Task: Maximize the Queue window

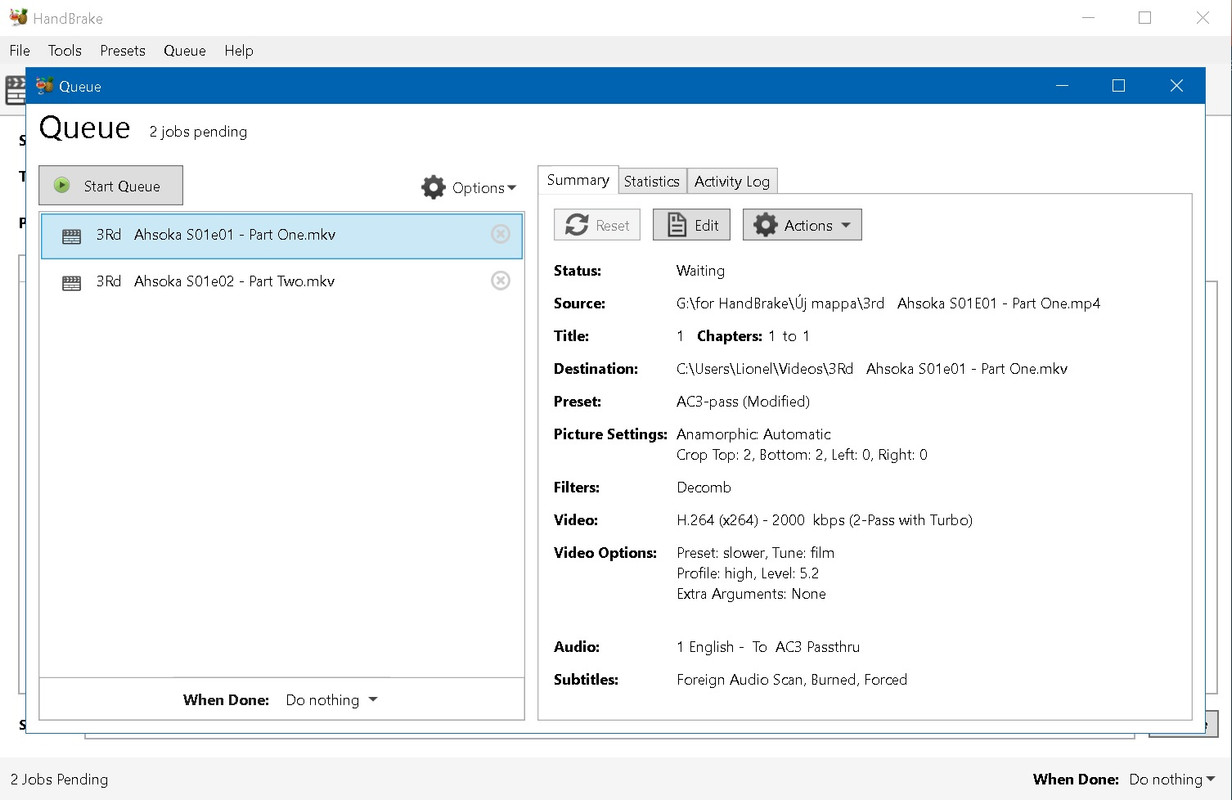Action: 1119,86
